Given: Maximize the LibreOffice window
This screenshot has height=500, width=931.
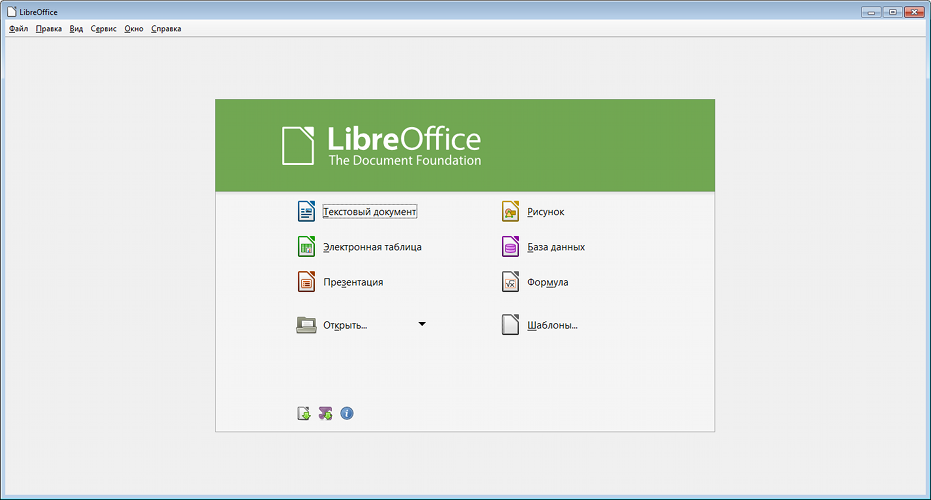Looking at the screenshot, I should point(892,12).
